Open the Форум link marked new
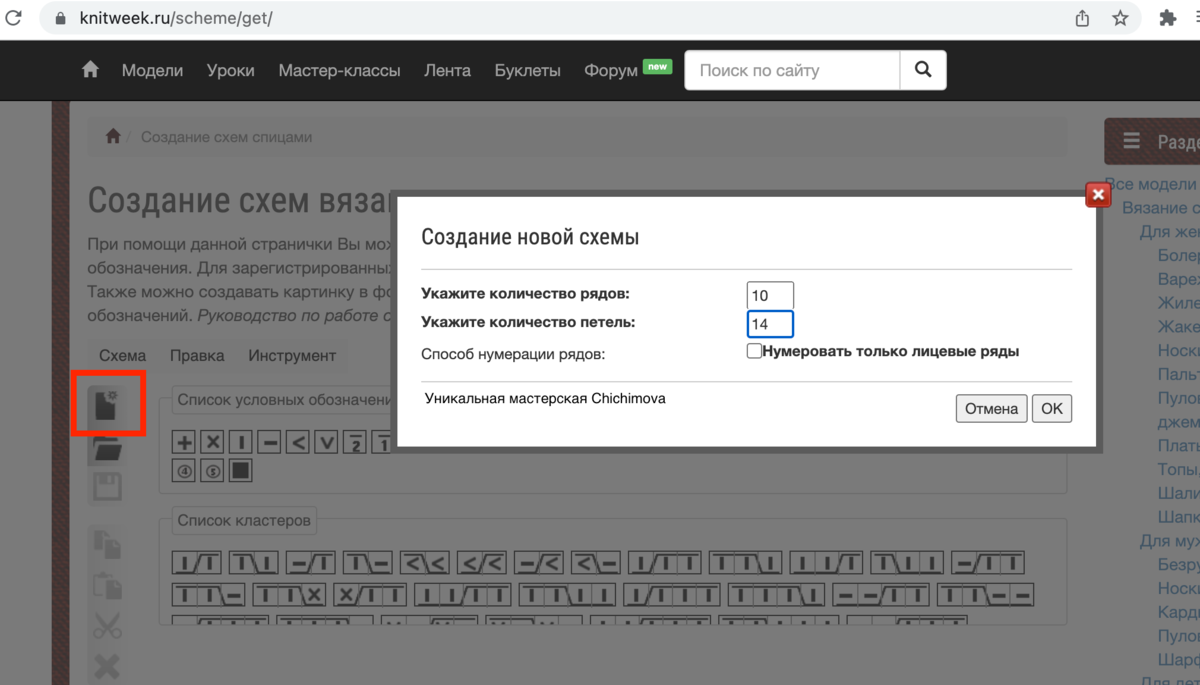 pyautogui.click(x=610, y=70)
